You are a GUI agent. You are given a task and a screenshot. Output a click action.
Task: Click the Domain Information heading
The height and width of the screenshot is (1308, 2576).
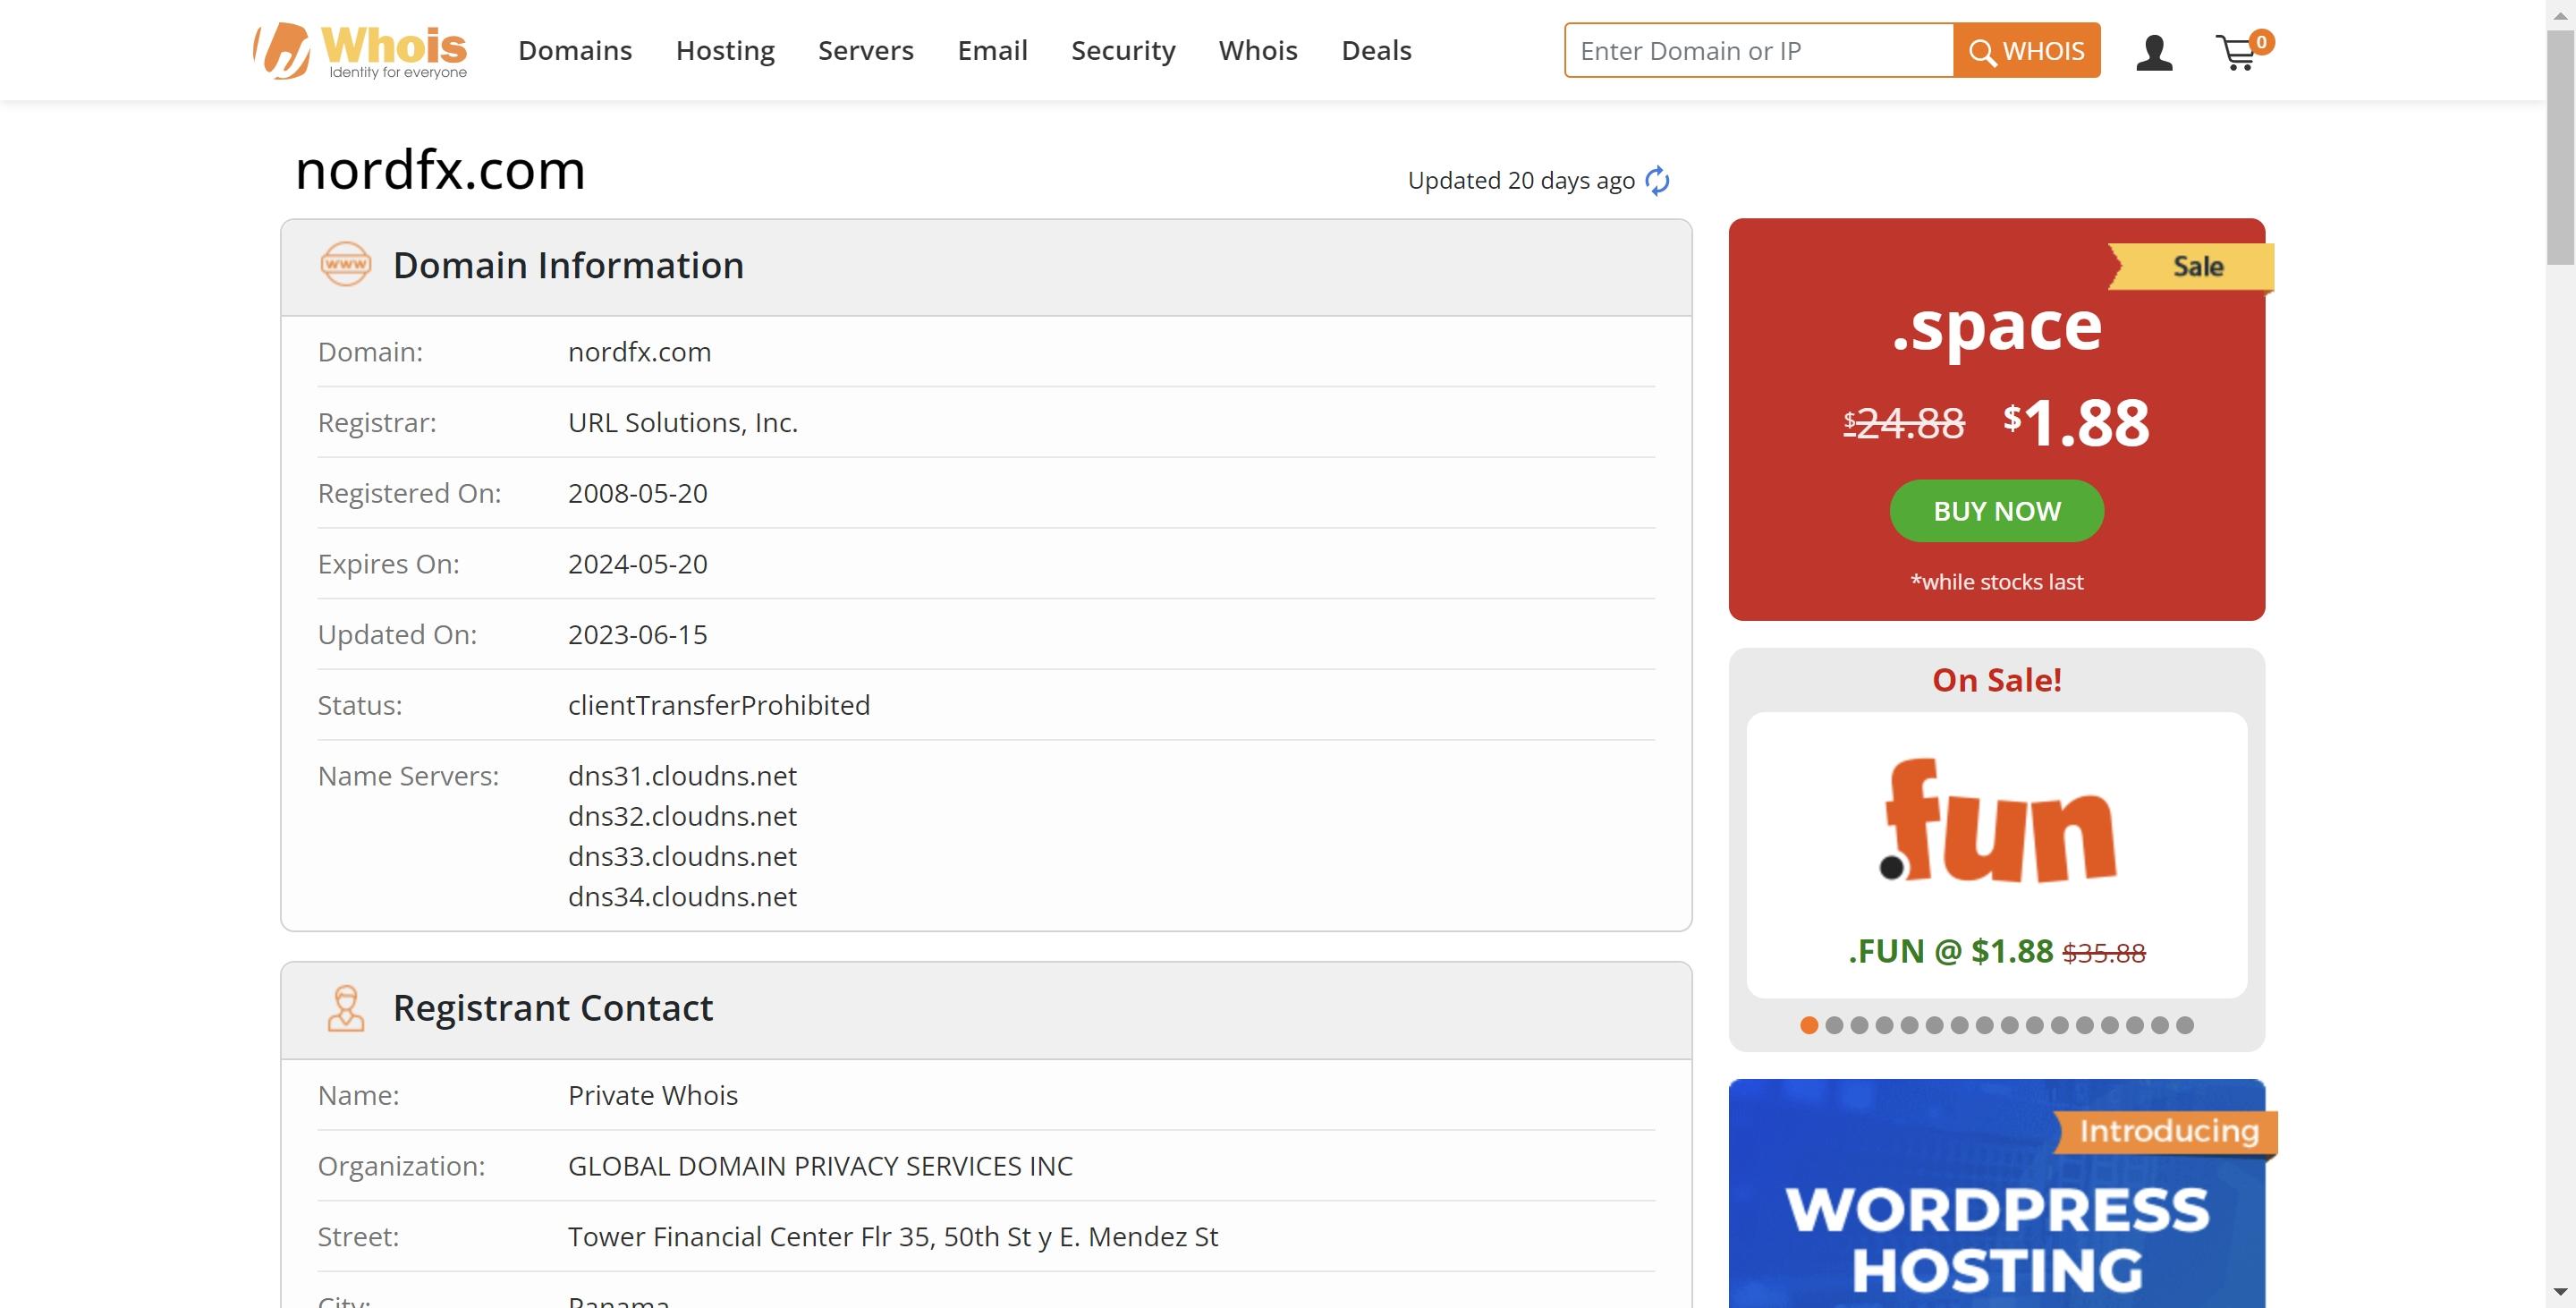568,265
